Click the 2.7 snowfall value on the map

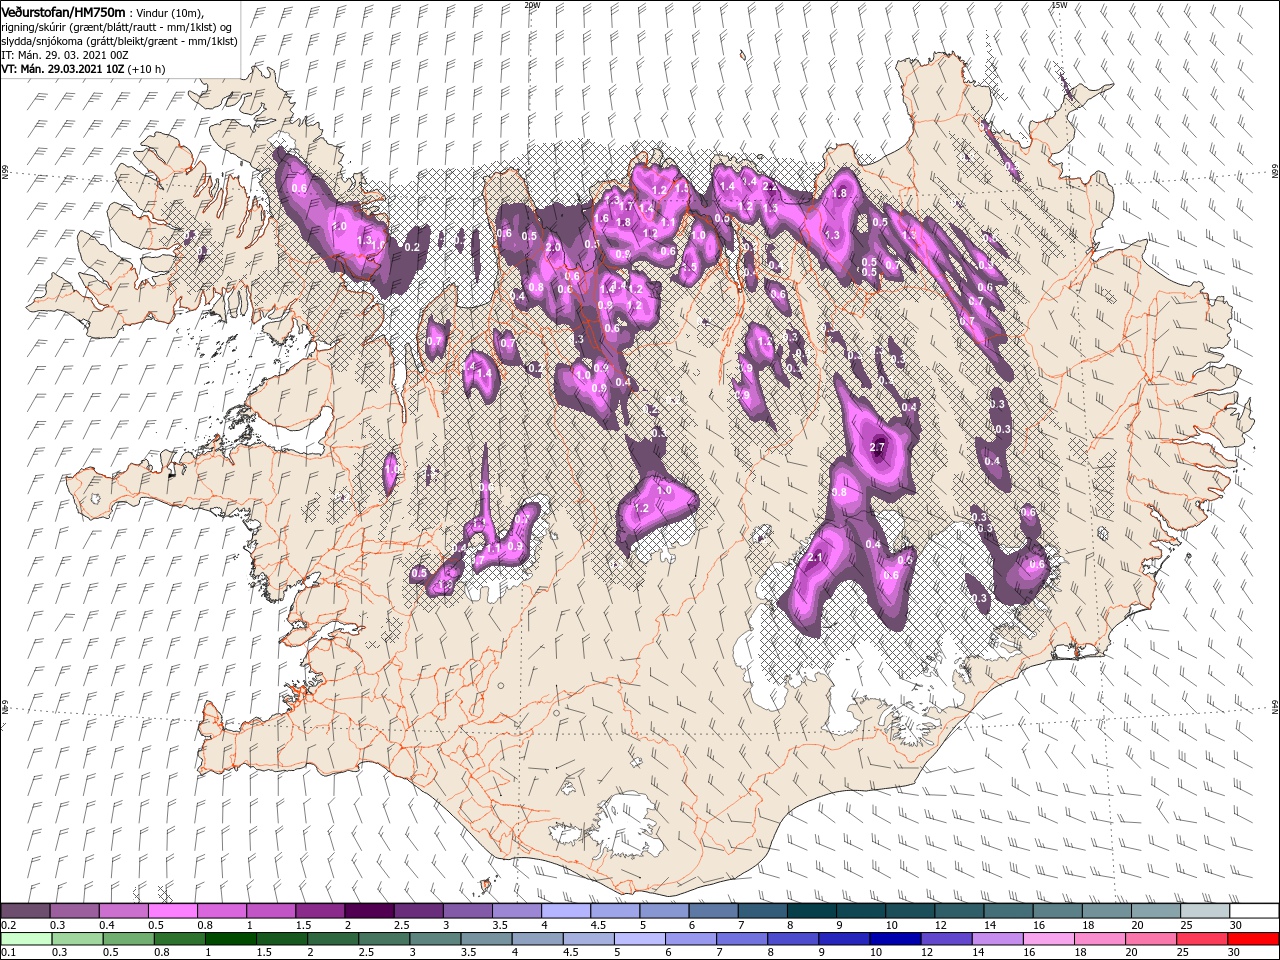[x=879, y=447]
